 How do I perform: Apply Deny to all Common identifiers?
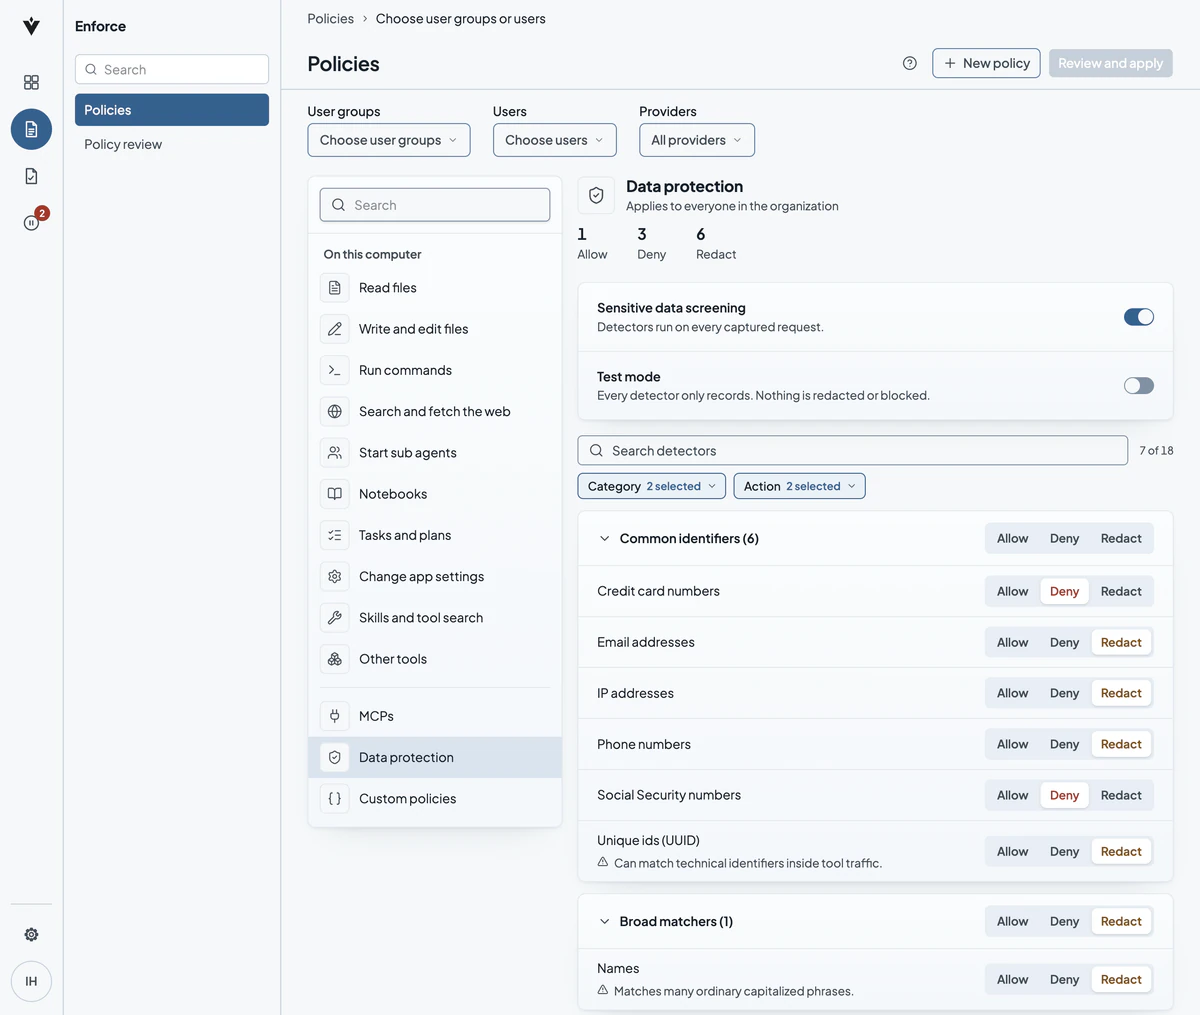(x=1064, y=538)
